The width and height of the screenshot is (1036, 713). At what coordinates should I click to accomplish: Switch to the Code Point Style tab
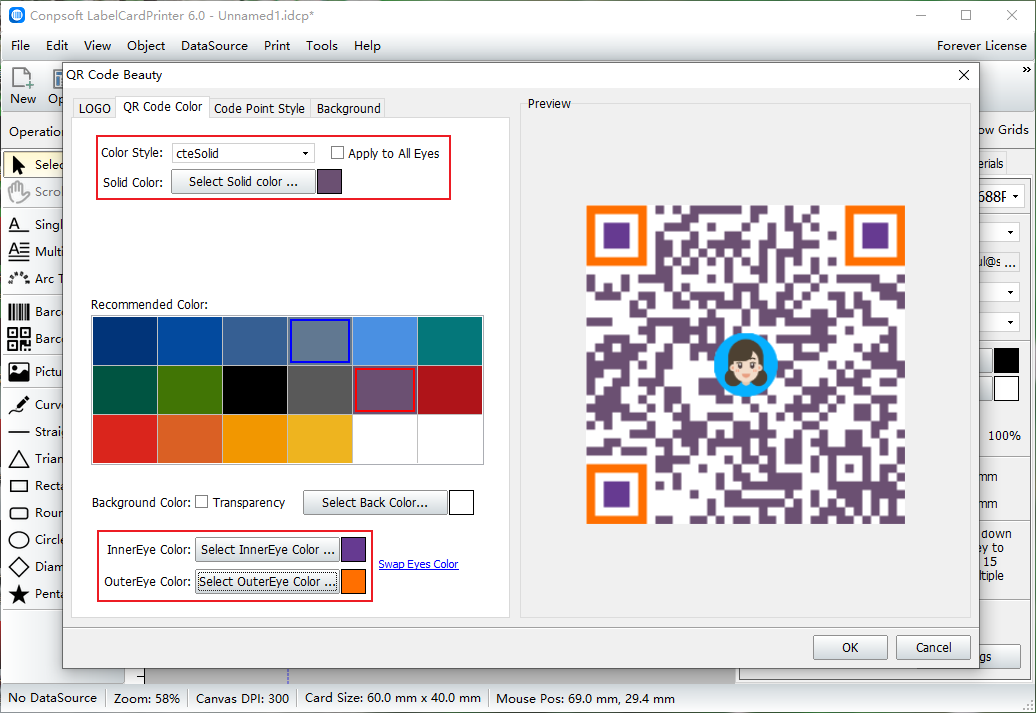tap(260, 108)
